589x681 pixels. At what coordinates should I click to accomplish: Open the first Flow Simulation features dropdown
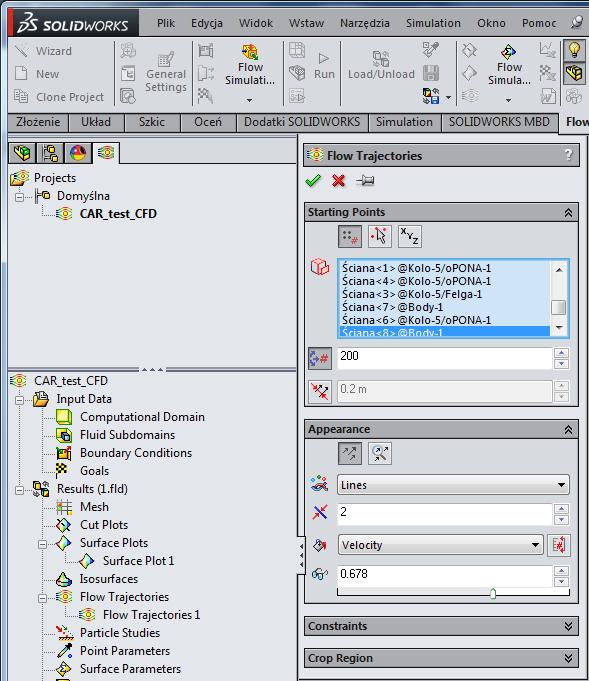coord(250,100)
